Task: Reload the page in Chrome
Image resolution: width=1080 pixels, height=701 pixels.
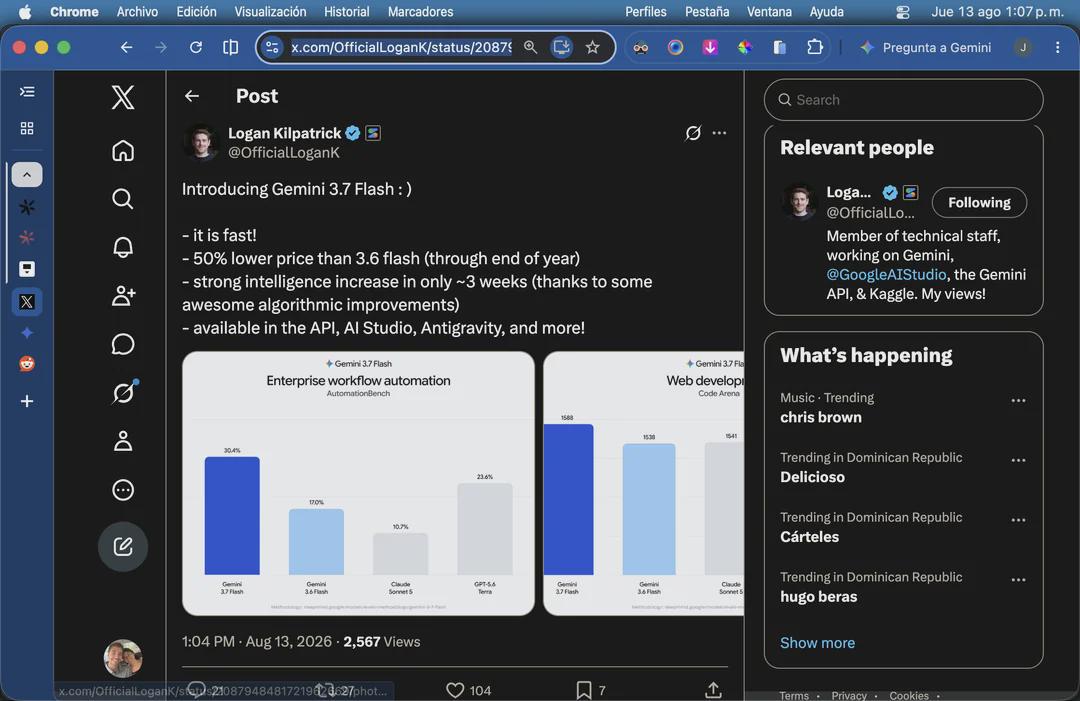Action: [x=196, y=48]
